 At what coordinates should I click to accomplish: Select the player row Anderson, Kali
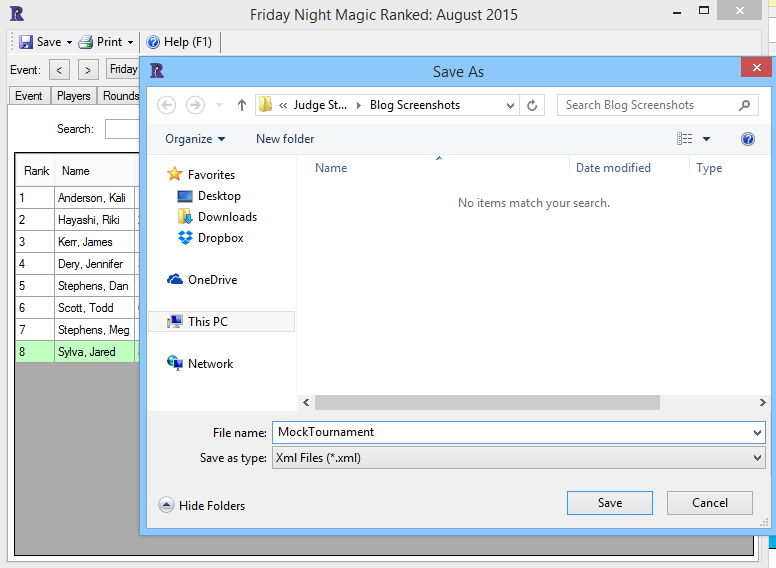[x=77, y=198]
